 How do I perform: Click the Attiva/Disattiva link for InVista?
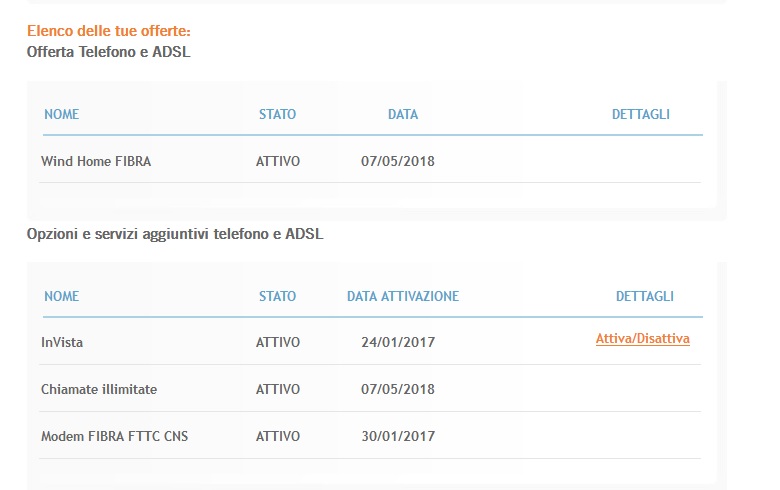click(642, 339)
